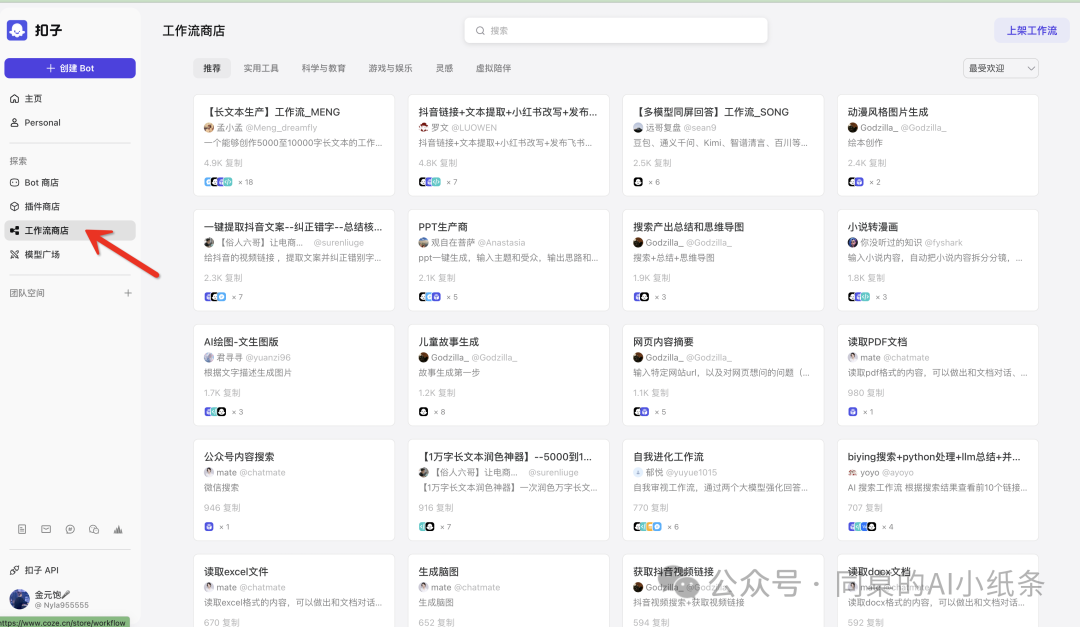Image resolution: width=1080 pixels, height=627 pixels.
Task: Open the bar chart icon in sidebar footer
Action: click(x=117, y=529)
